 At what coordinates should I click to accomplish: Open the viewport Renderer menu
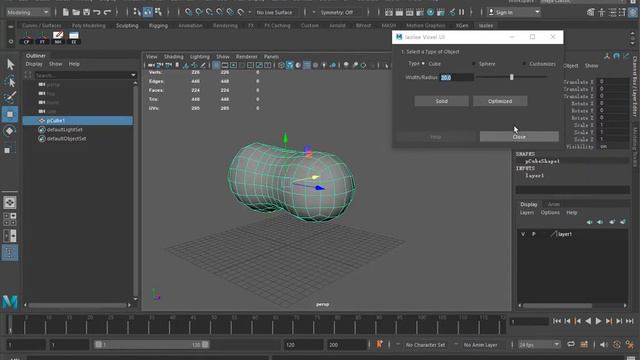247,57
